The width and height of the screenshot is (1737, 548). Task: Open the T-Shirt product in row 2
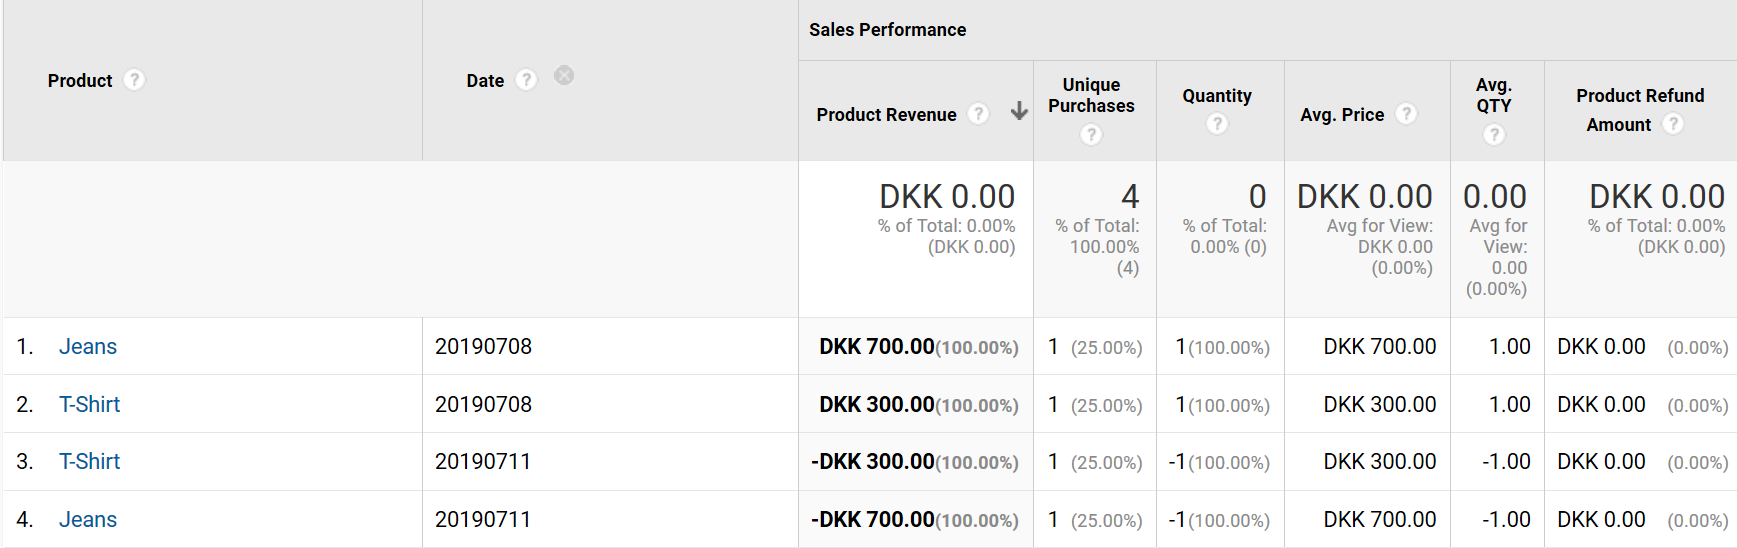[89, 405]
